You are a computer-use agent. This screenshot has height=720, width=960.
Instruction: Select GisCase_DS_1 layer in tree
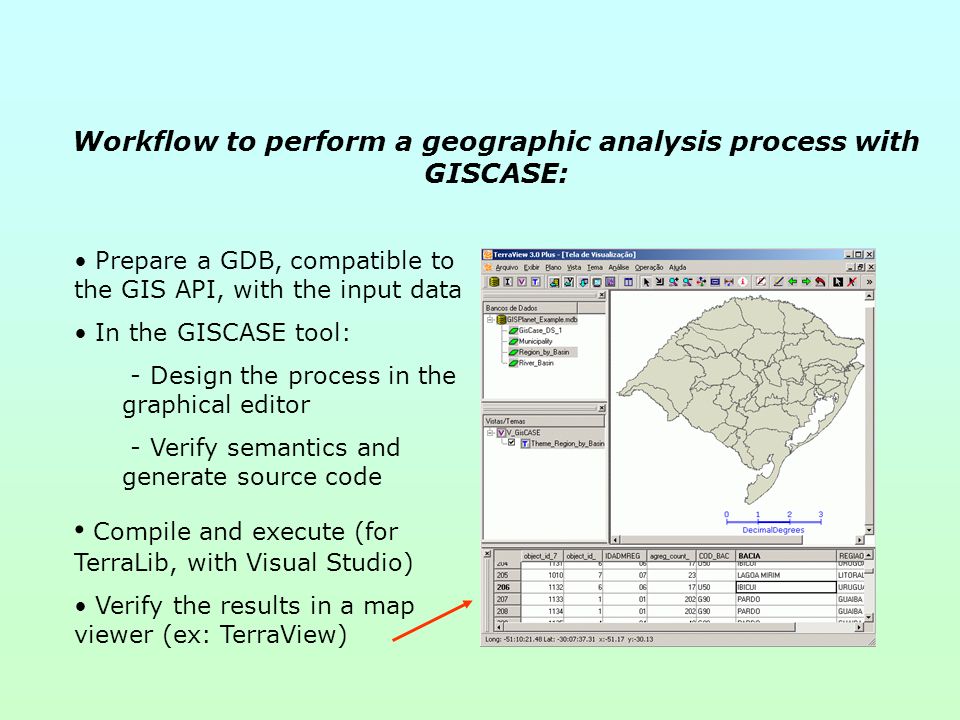[x=541, y=331]
